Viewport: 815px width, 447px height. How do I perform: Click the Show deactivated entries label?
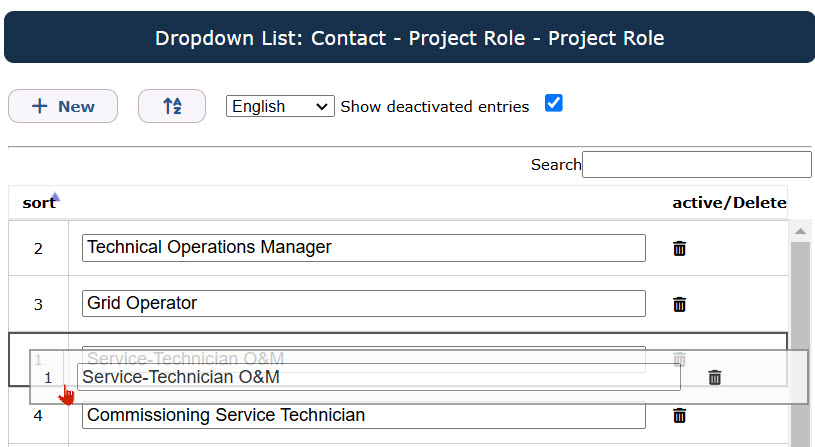tap(435, 107)
